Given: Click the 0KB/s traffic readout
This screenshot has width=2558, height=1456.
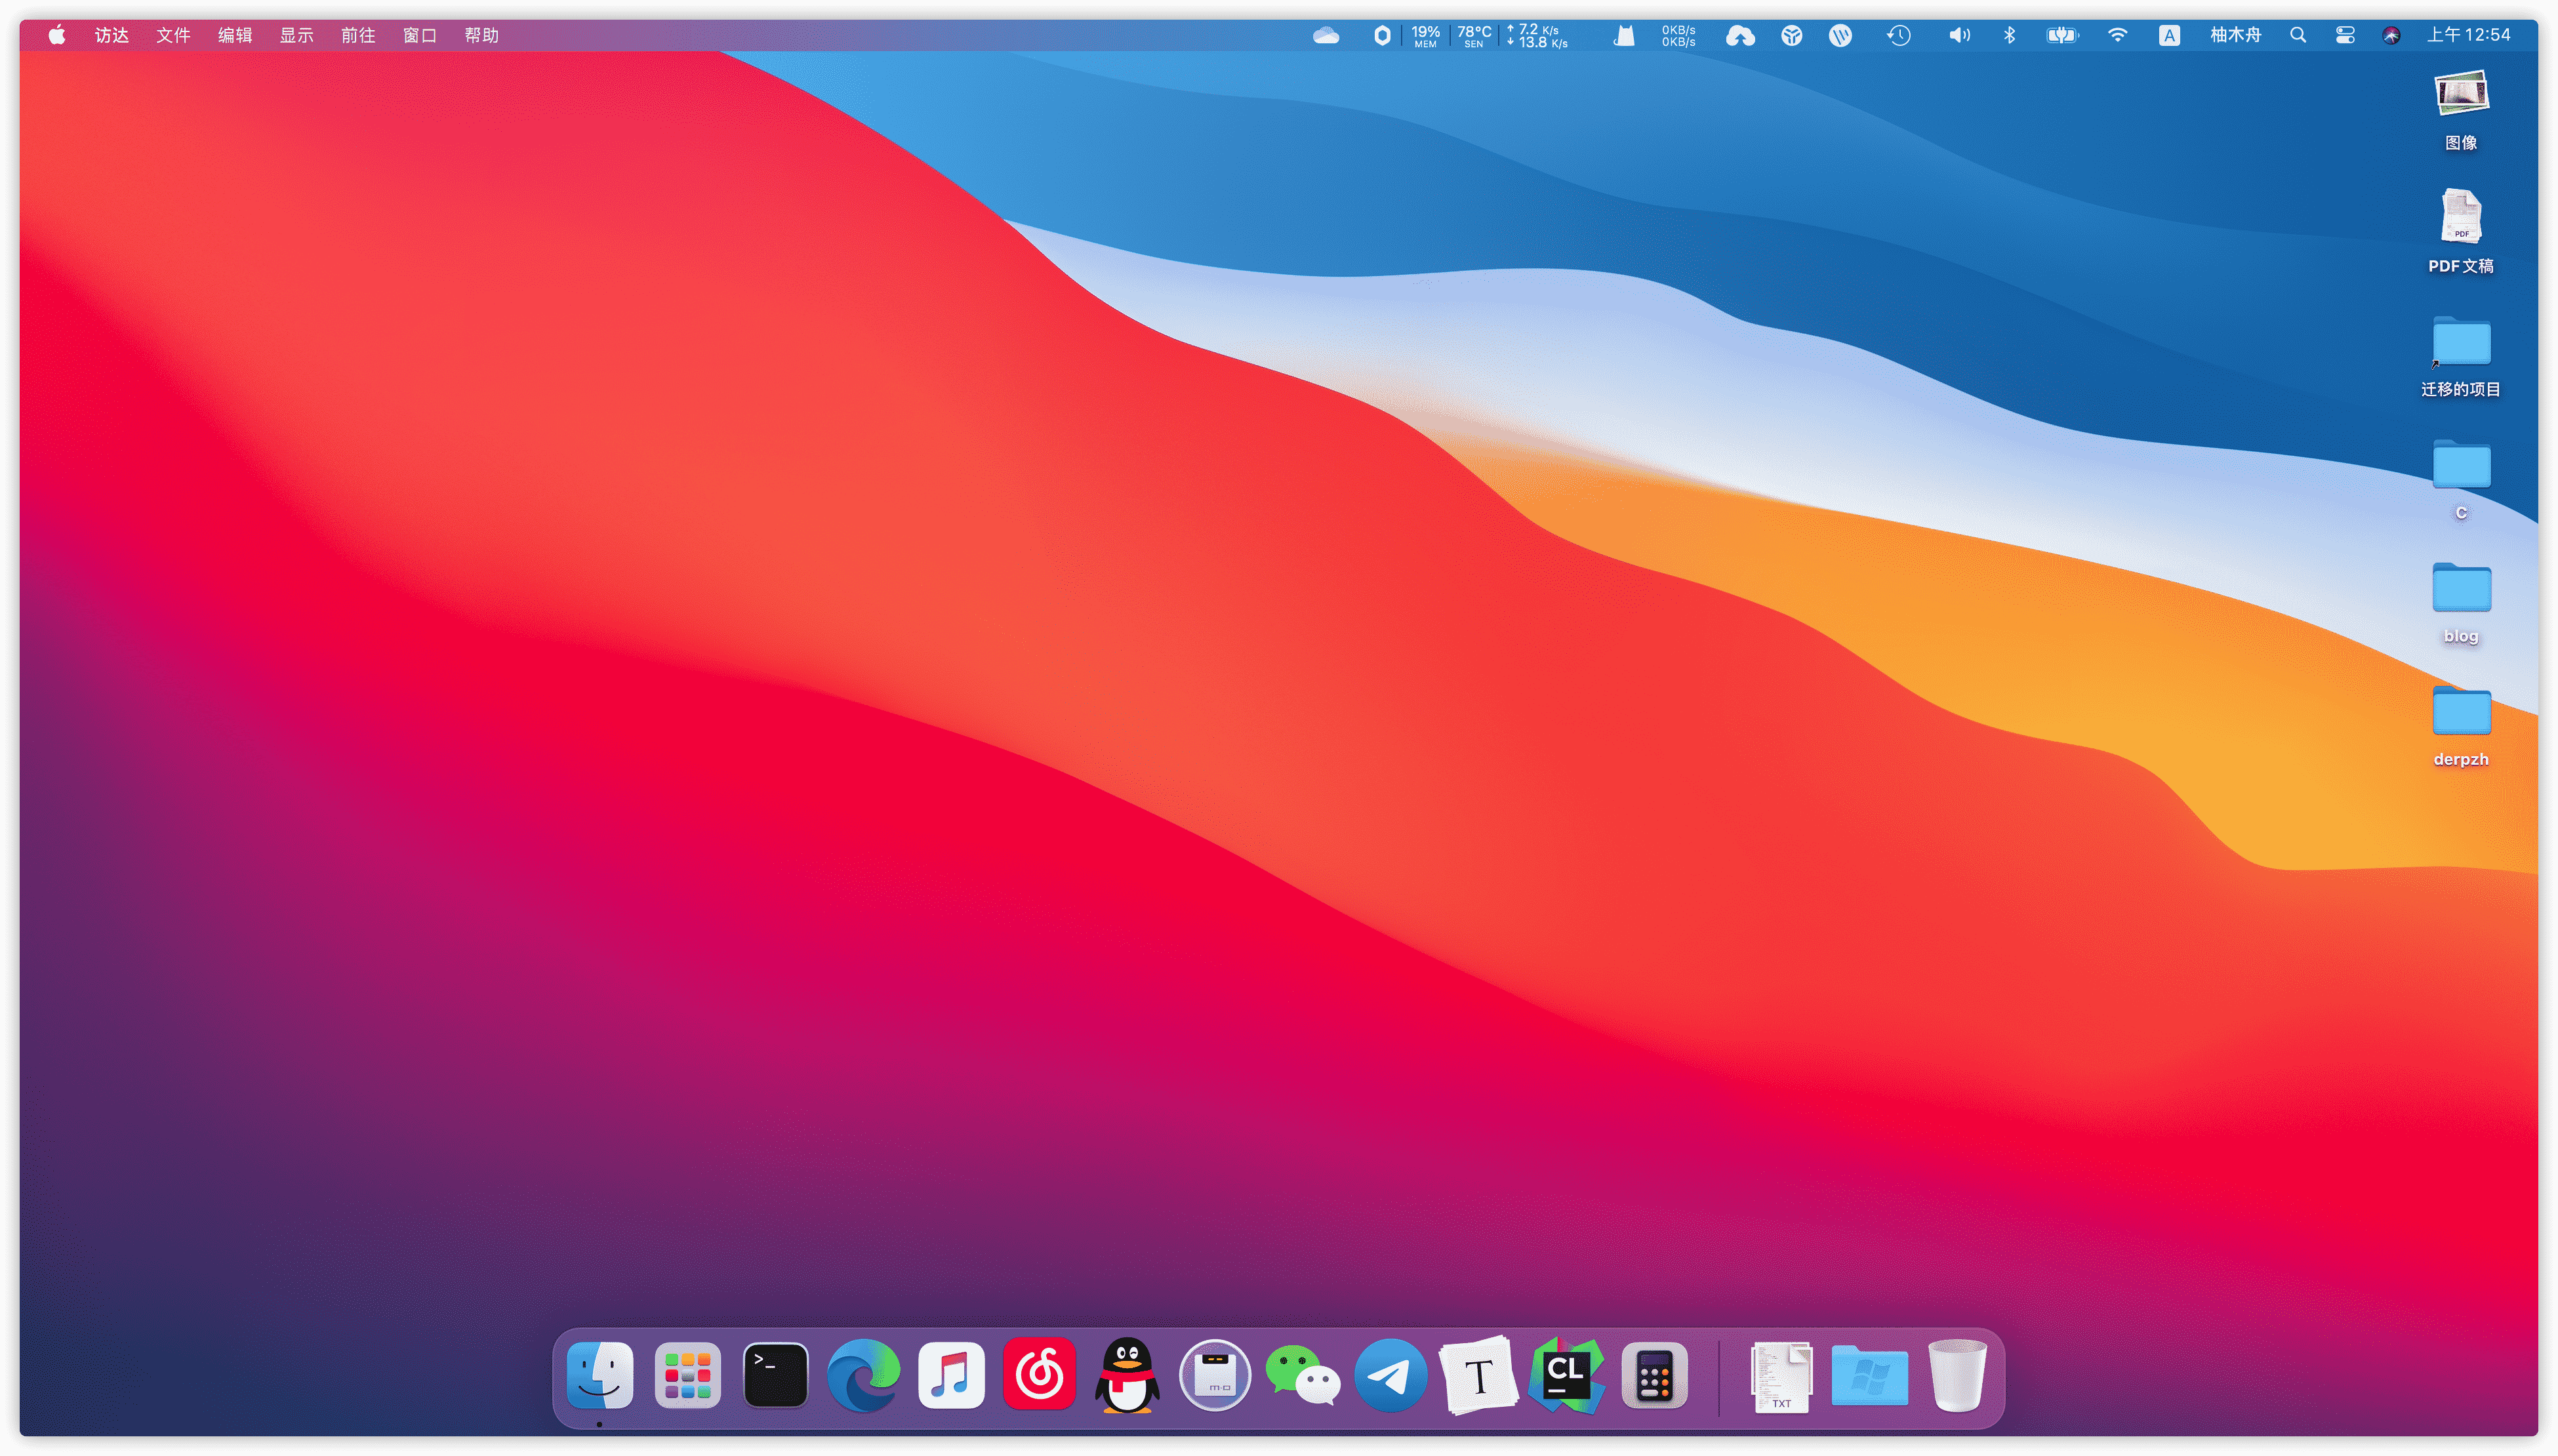Looking at the screenshot, I should click(1679, 35).
